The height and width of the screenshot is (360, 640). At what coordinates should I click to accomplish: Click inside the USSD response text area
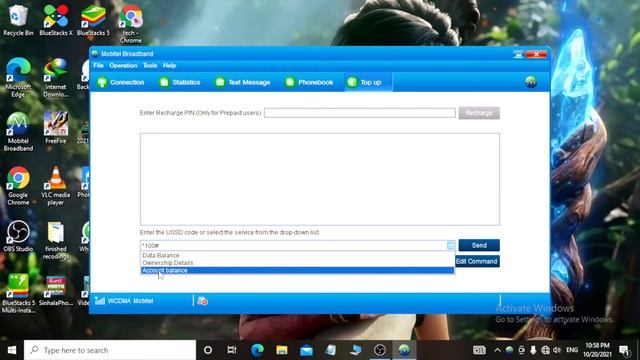(x=320, y=179)
